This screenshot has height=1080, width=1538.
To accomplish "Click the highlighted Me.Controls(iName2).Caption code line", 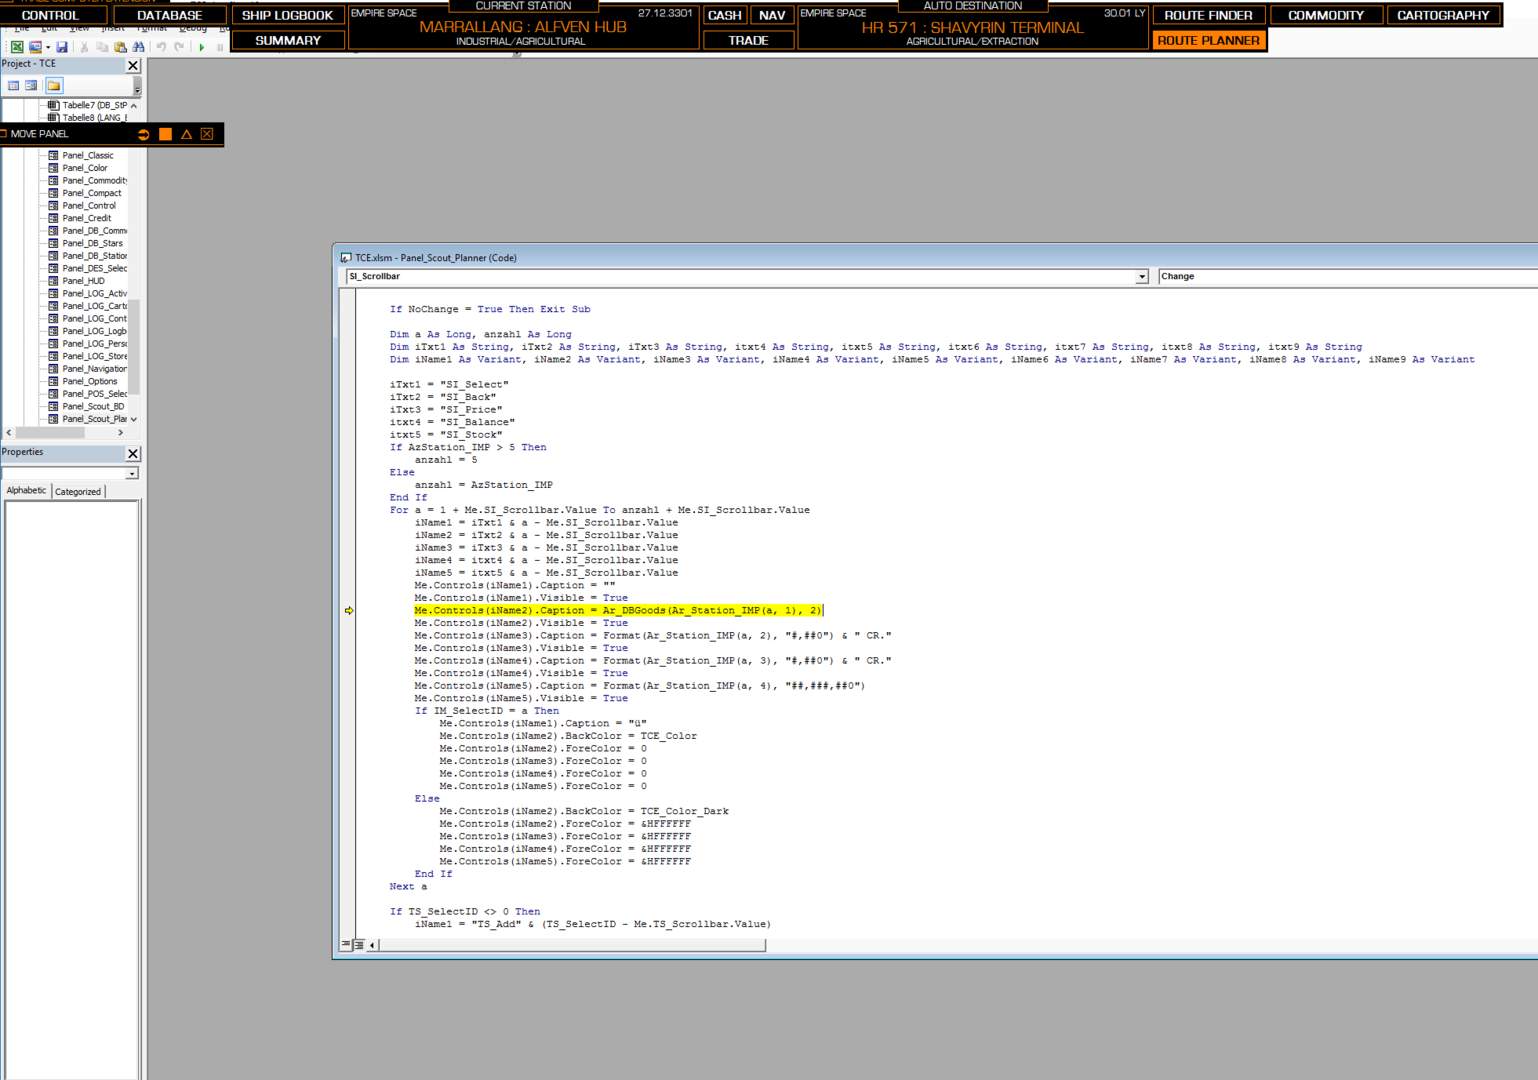I will pyautogui.click(x=618, y=610).
